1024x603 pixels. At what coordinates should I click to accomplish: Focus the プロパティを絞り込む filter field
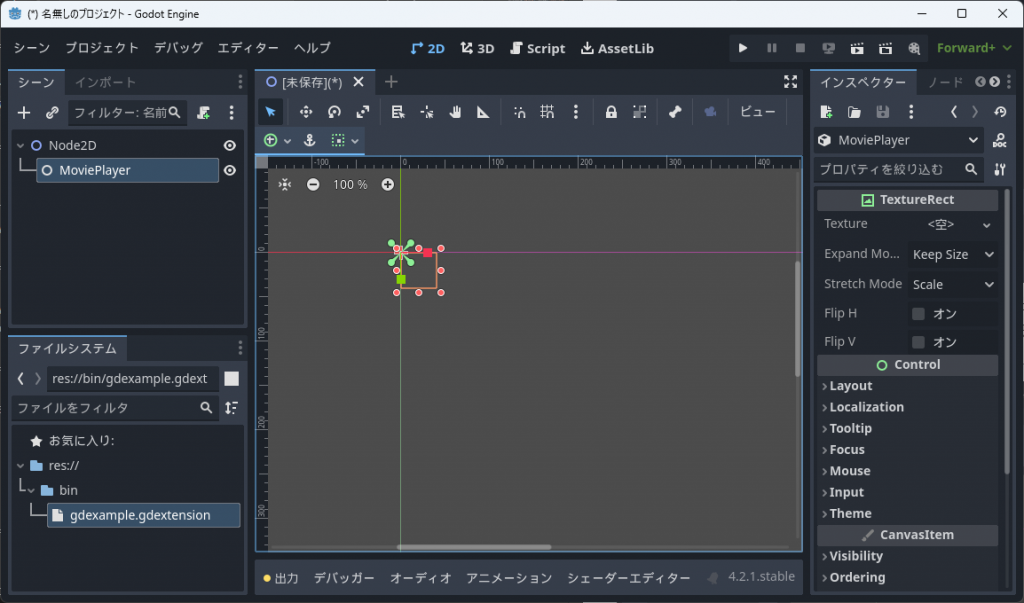coord(899,169)
